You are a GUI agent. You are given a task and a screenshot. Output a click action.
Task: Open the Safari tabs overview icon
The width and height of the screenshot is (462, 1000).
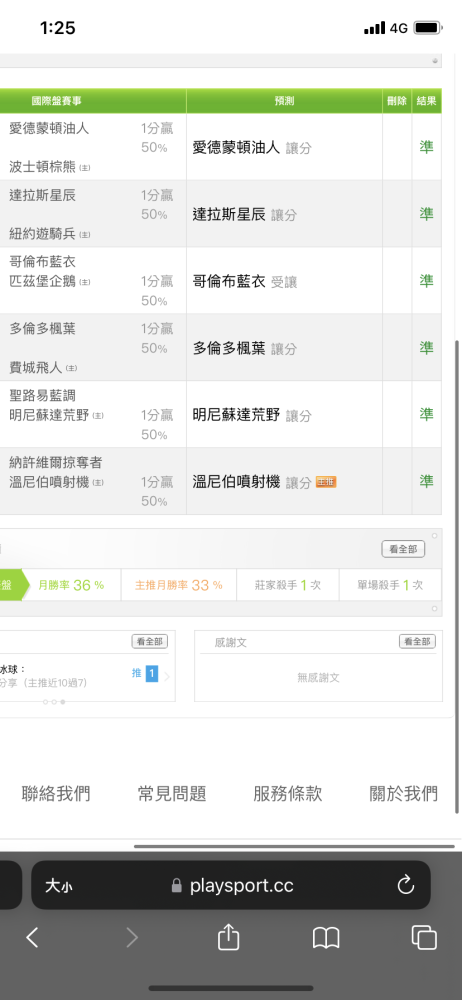pos(424,938)
